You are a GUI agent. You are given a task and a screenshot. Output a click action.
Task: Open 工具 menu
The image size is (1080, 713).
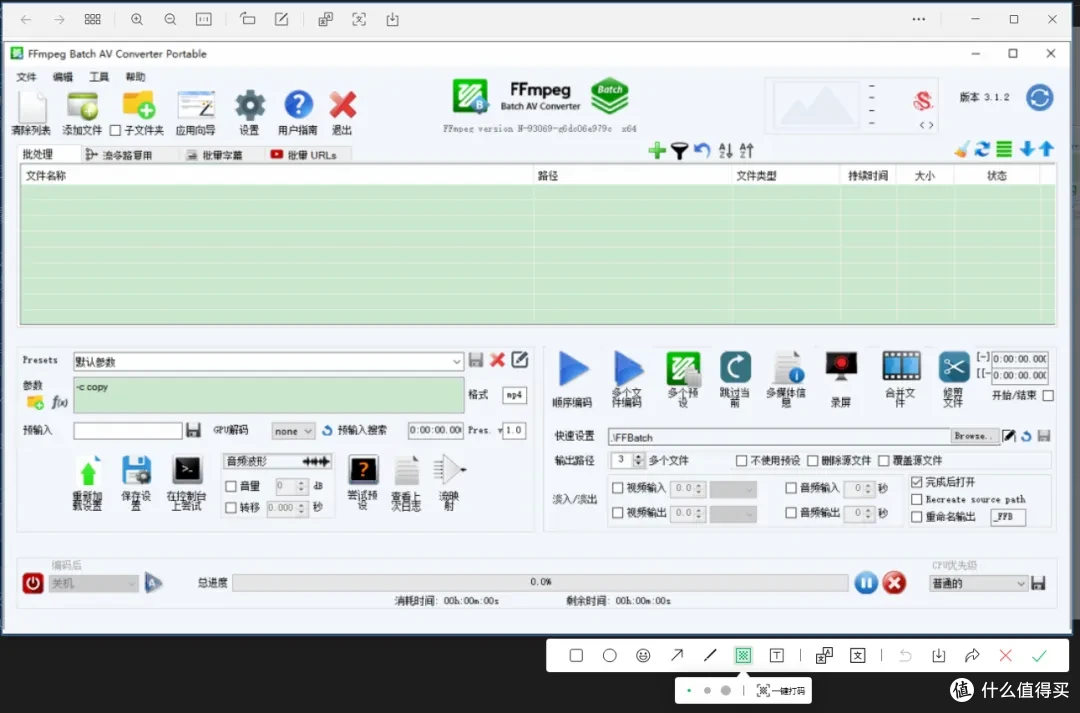pyautogui.click(x=99, y=76)
